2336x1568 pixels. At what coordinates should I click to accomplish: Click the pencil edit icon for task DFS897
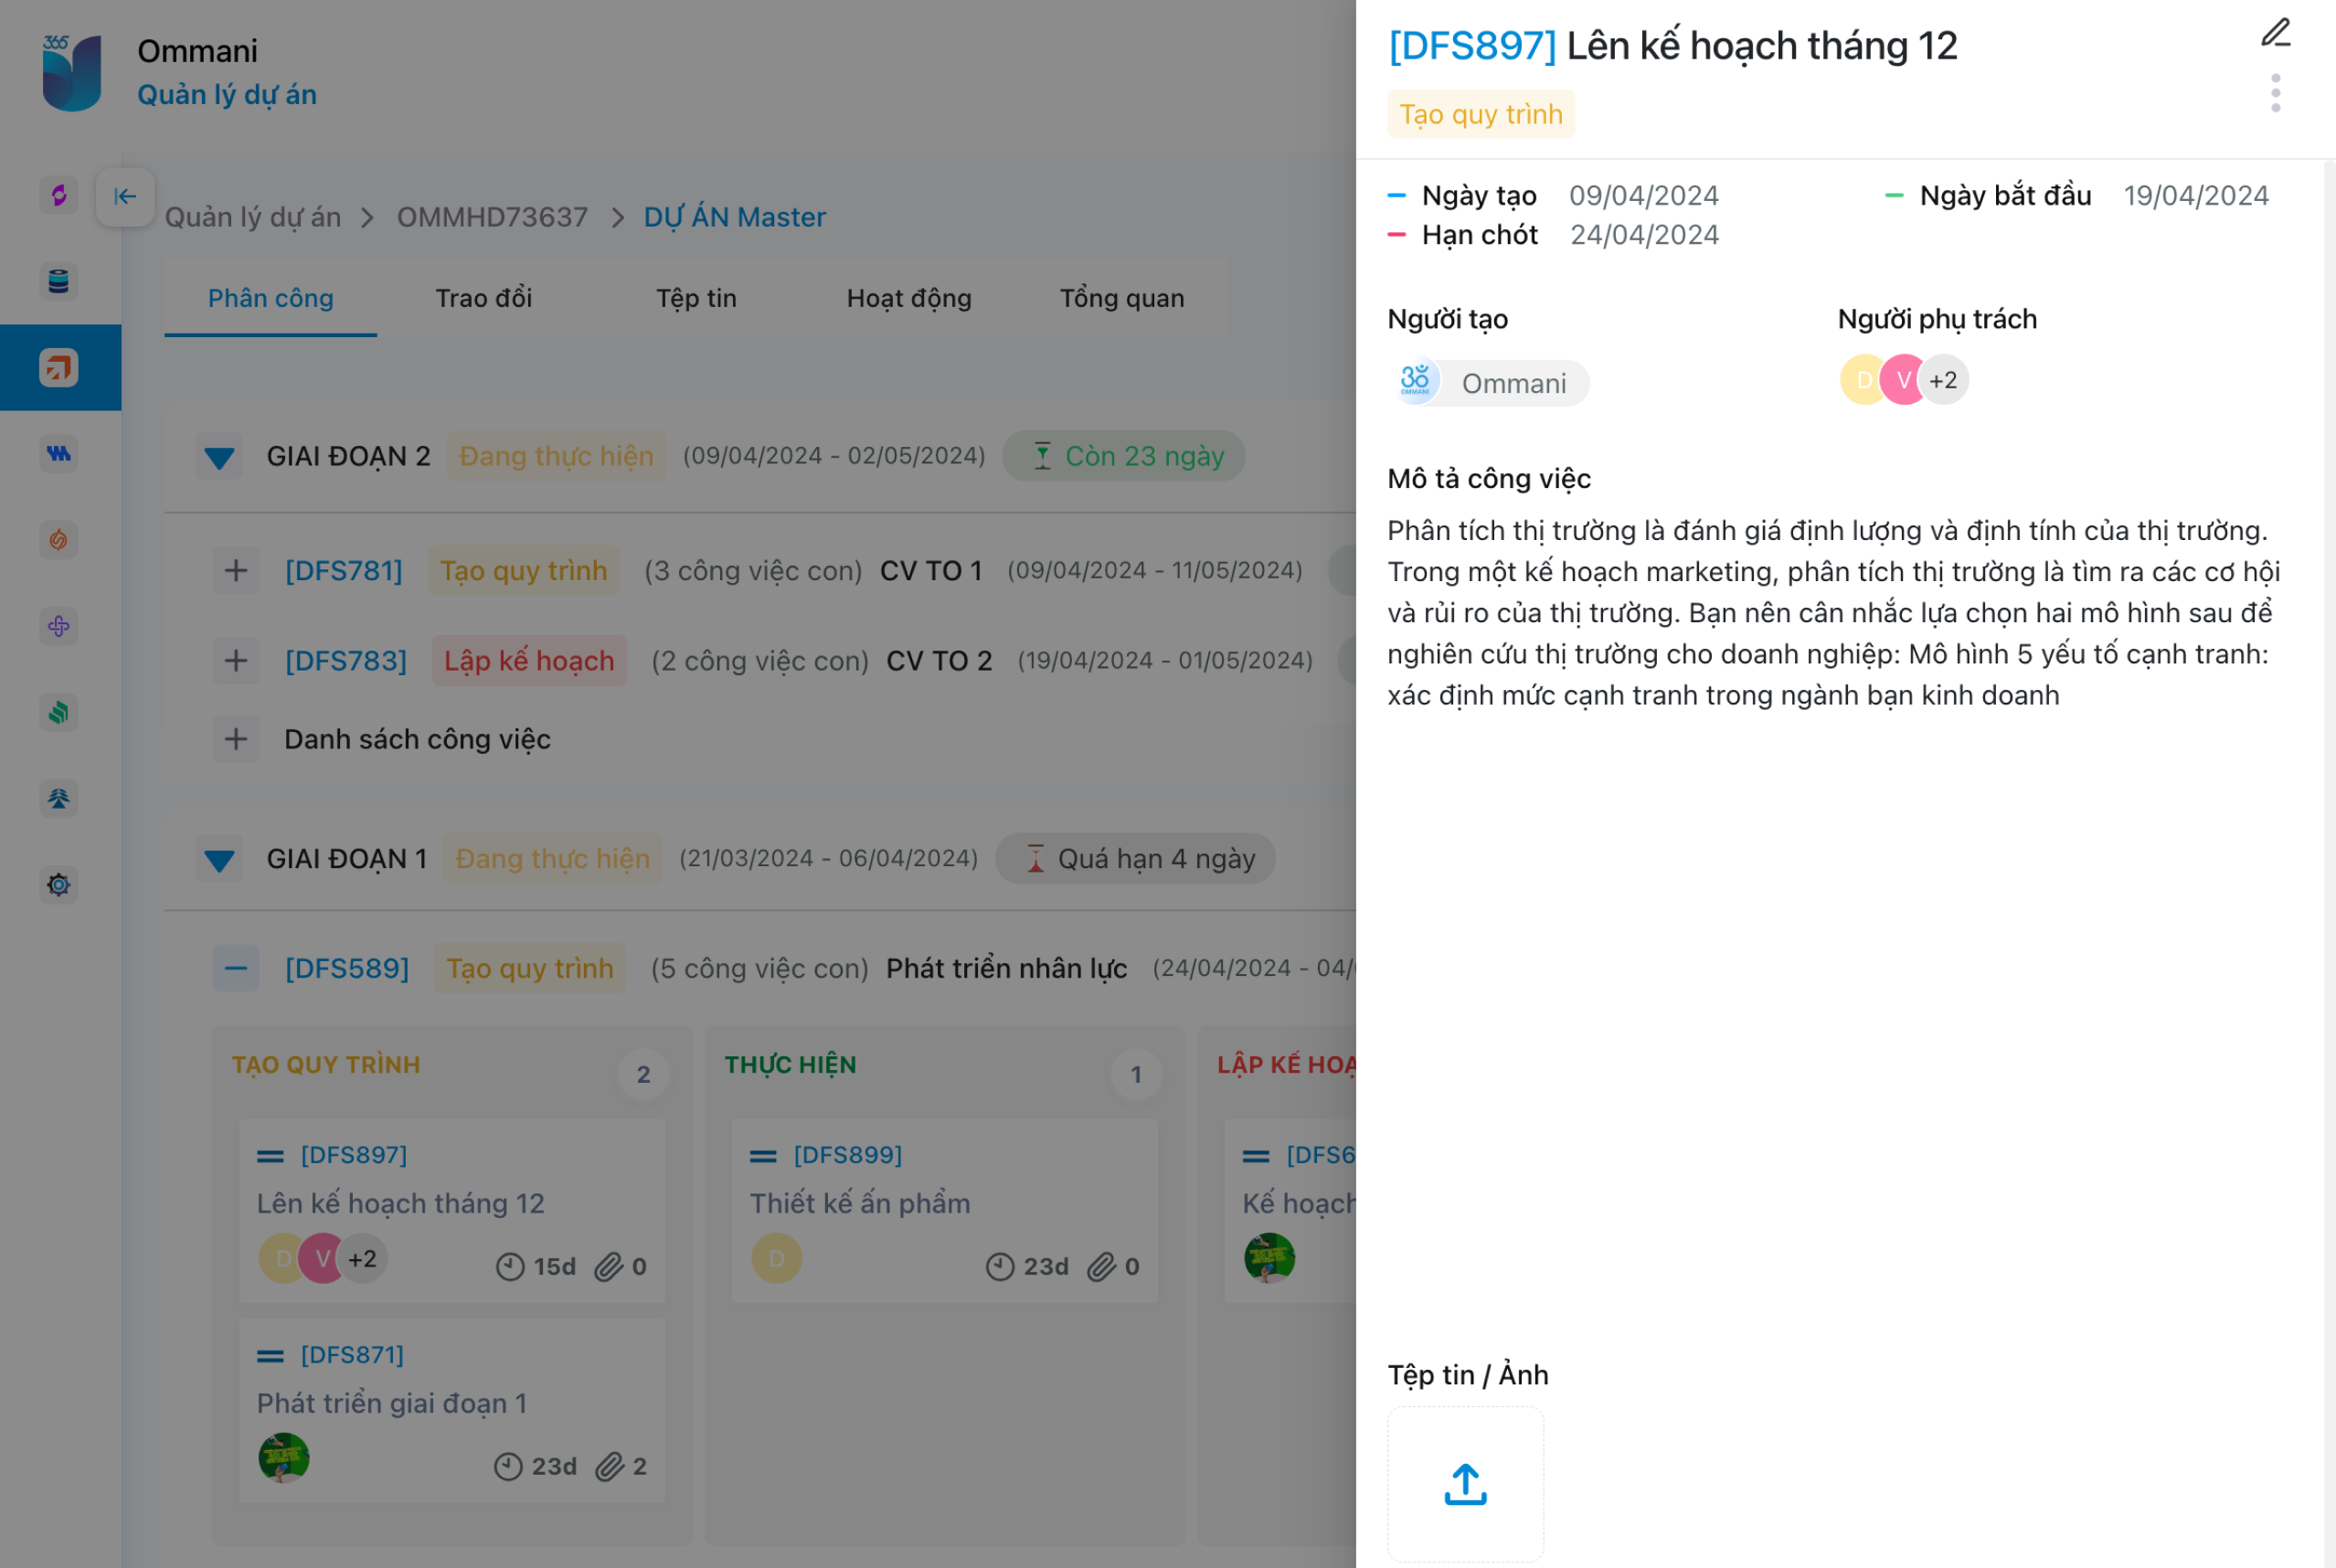pyautogui.click(x=2275, y=33)
